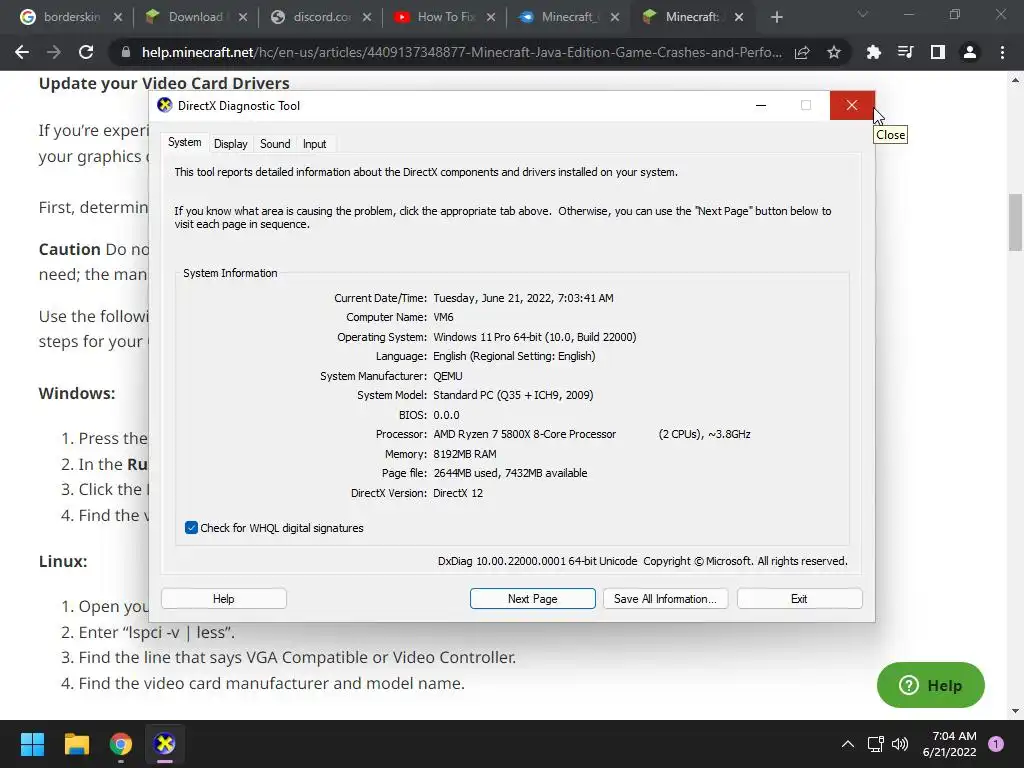Open Google Chrome from the taskbar
The image size is (1024, 768).
[120, 743]
